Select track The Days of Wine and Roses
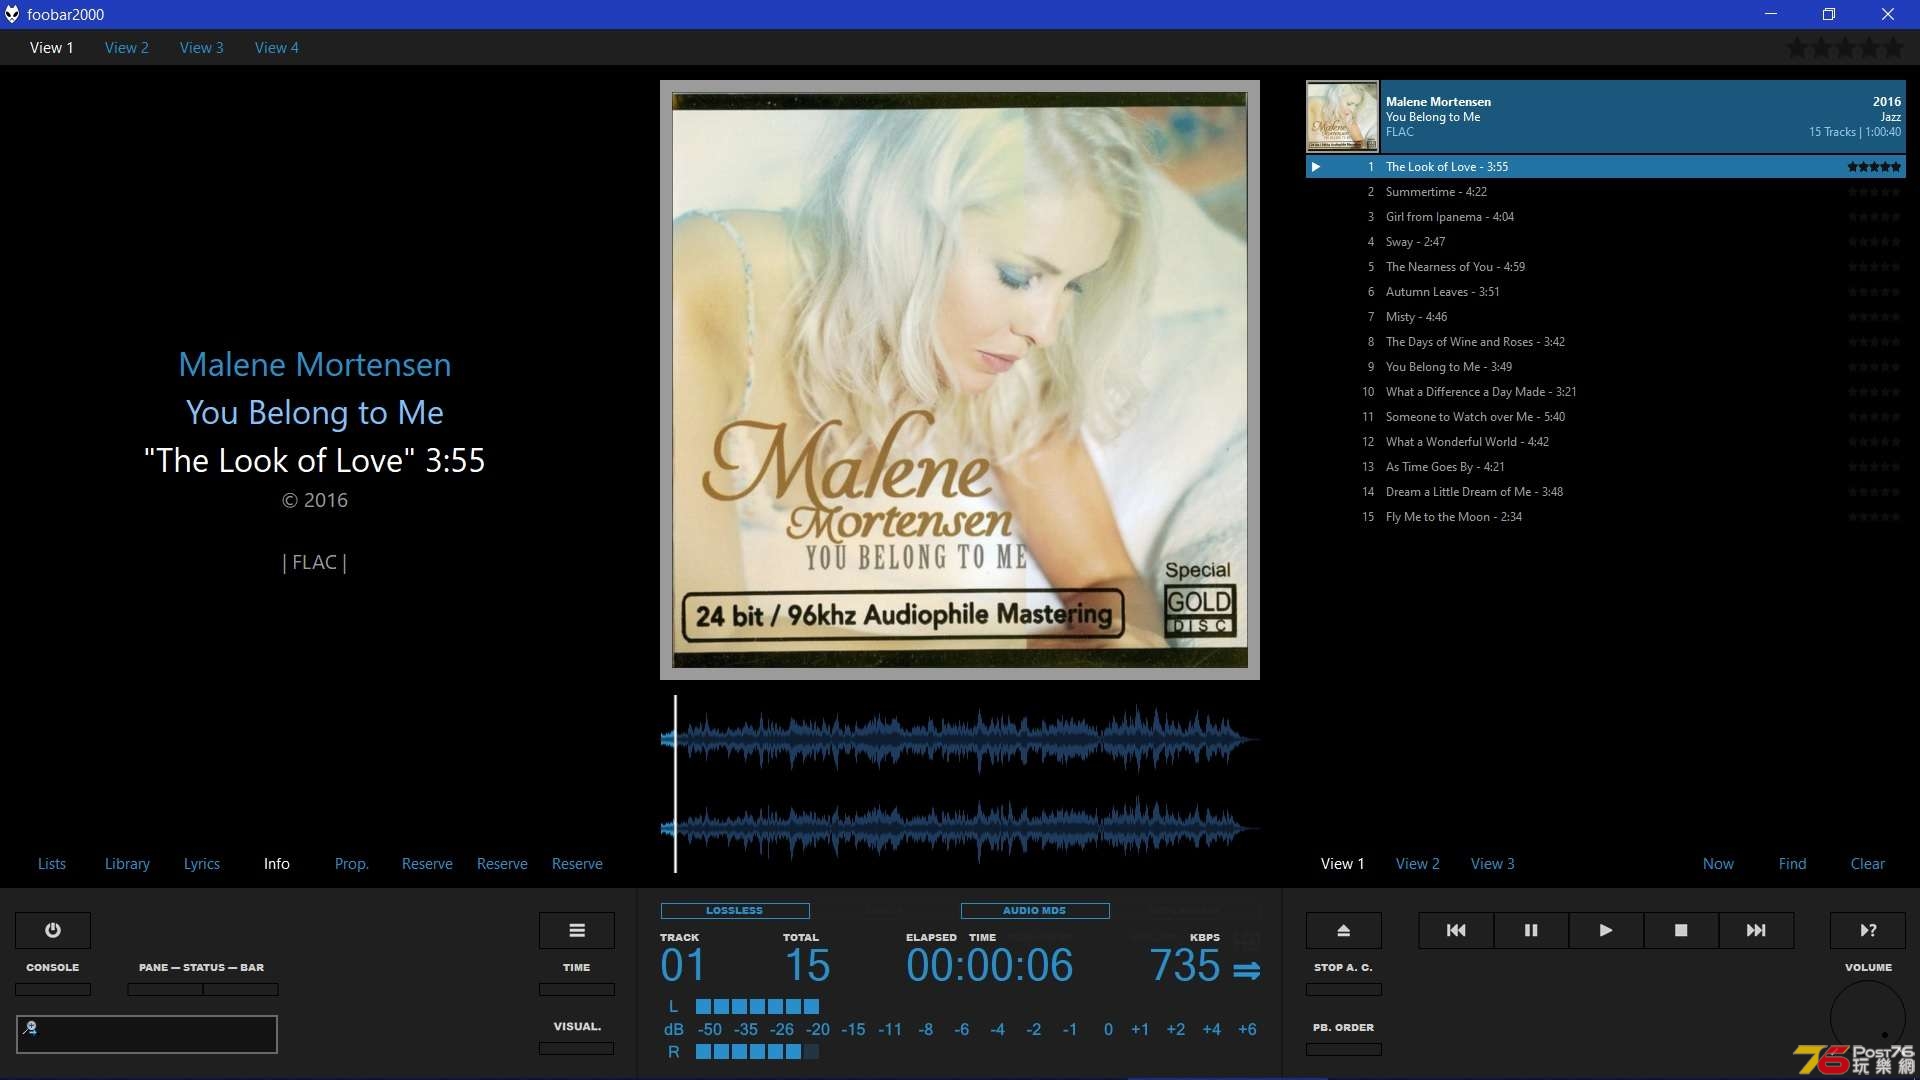Screen dimensions: 1920x1080 (1606, 342)
